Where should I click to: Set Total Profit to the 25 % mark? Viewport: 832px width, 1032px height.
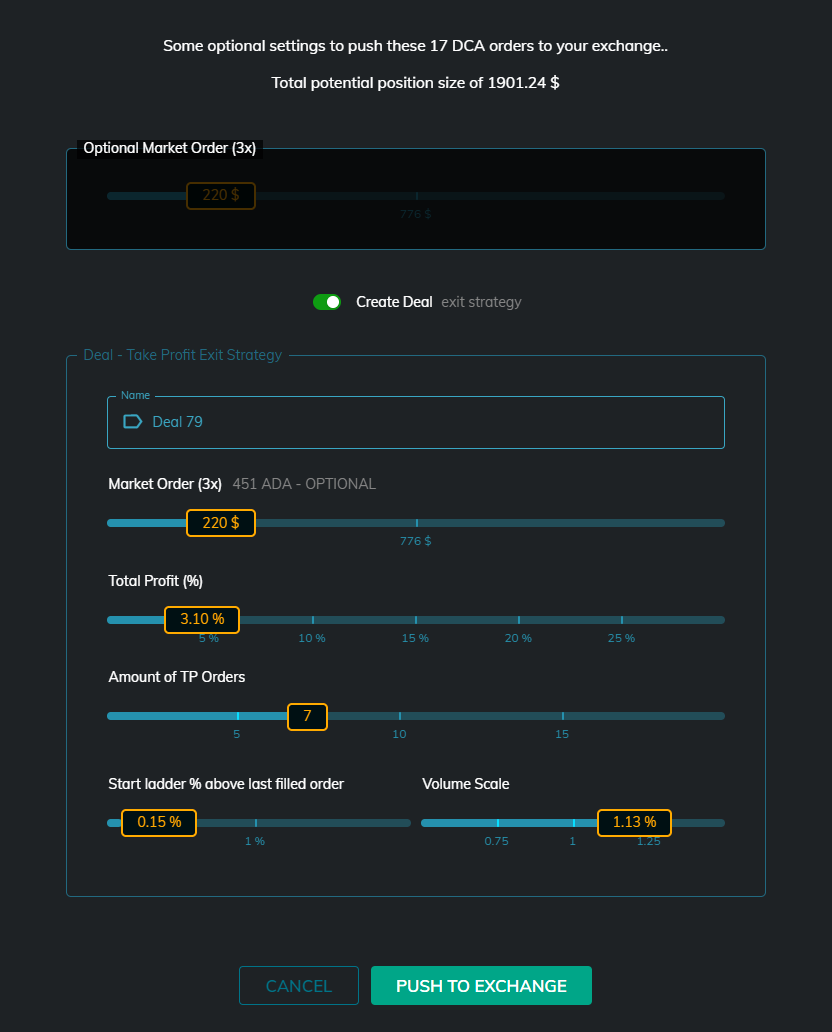(621, 620)
